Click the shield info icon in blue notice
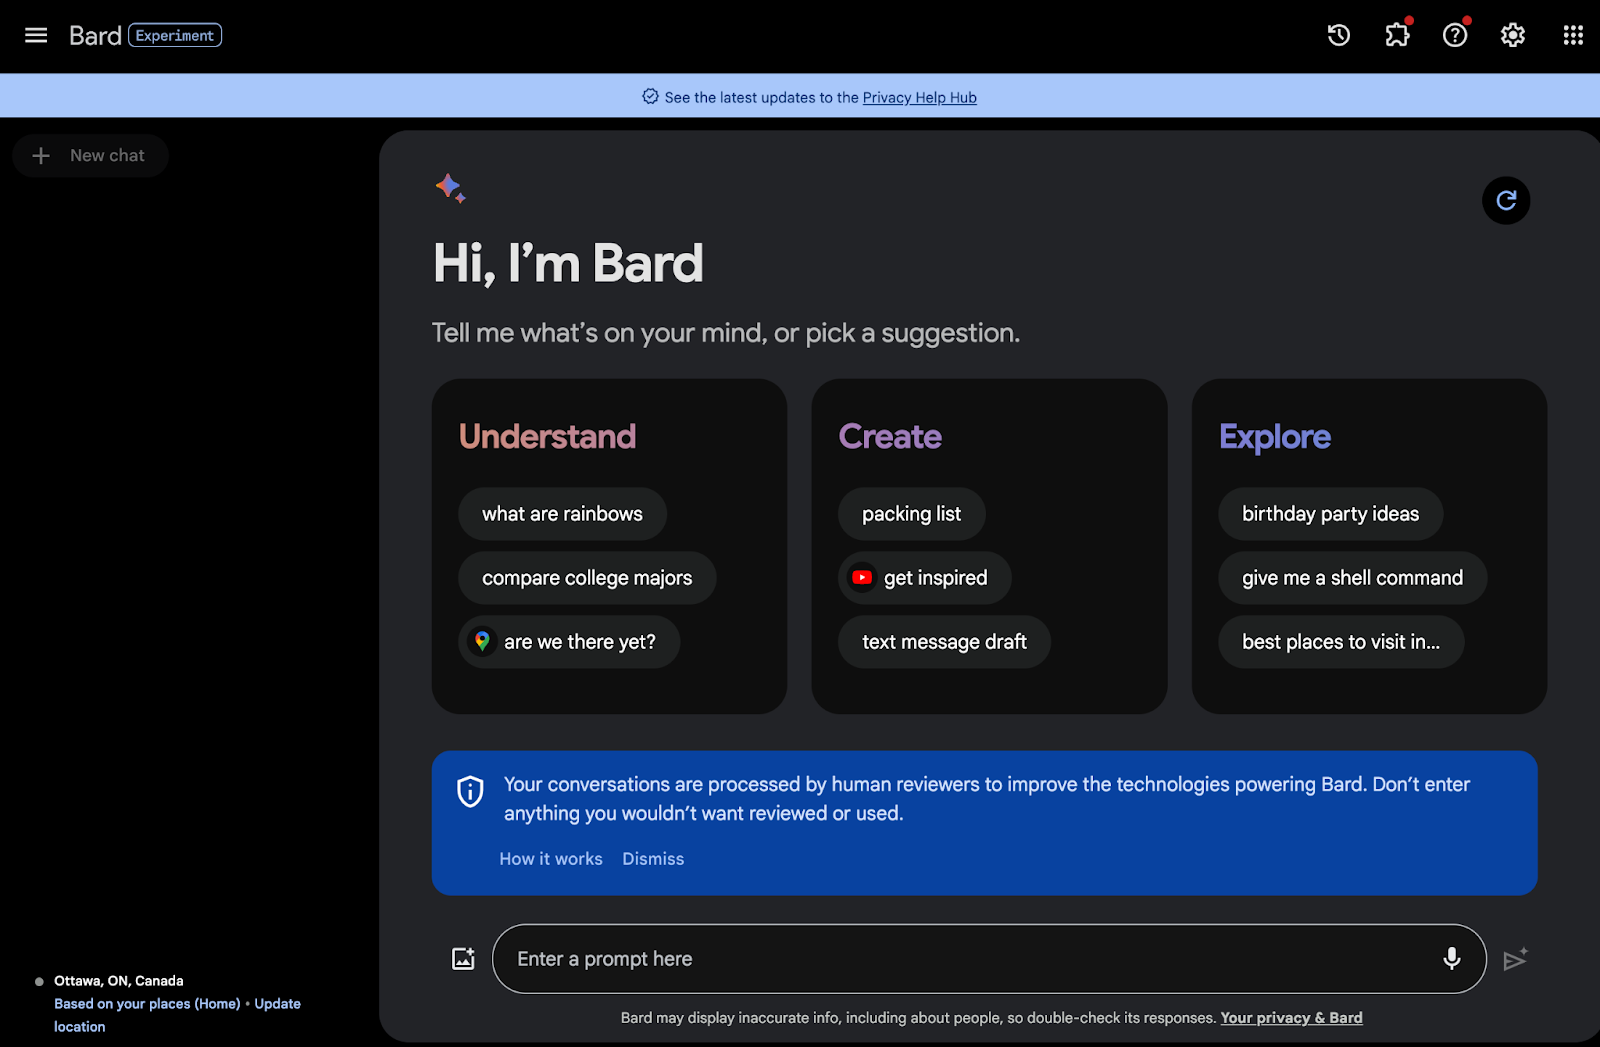Image resolution: width=1600 pixels, height=1047 pixels. pyautogui.click(x=470, y=791)
